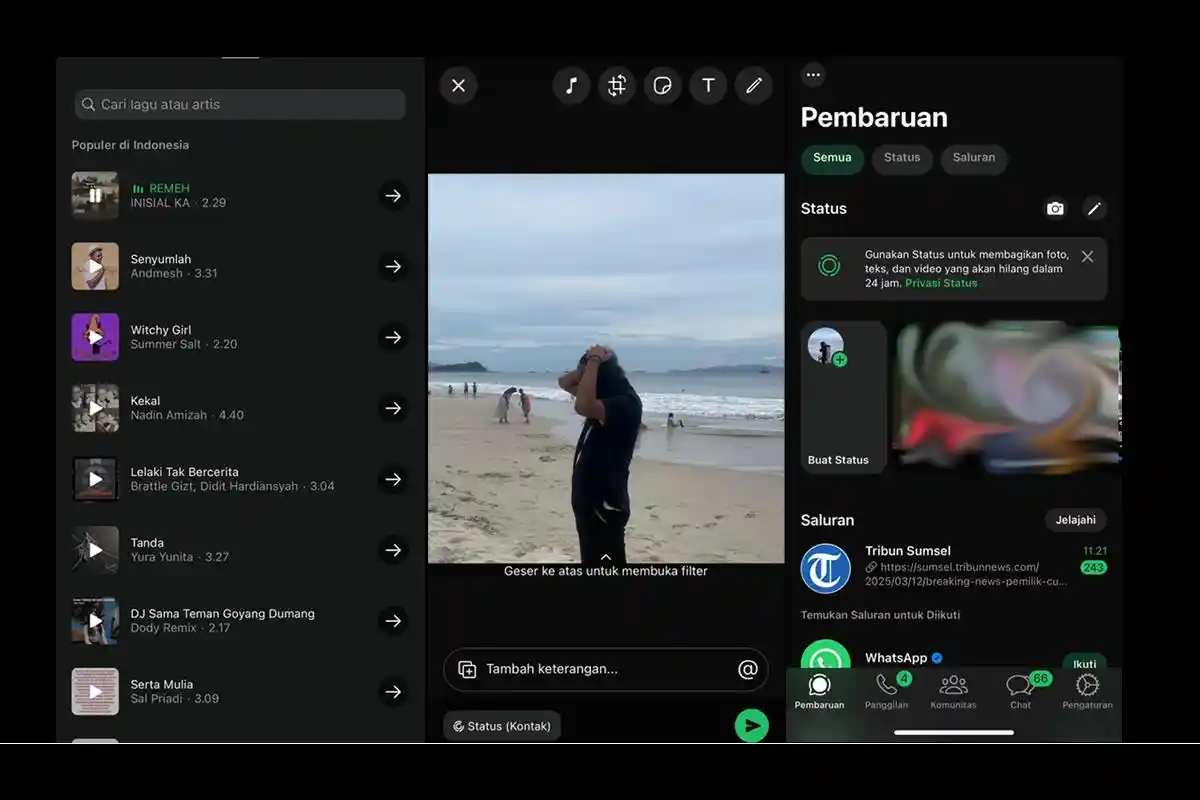The width and height of the screenshot is (1200, 800).
Task: Select the music note tool in editor toolbar
Action: click(571, 85)
